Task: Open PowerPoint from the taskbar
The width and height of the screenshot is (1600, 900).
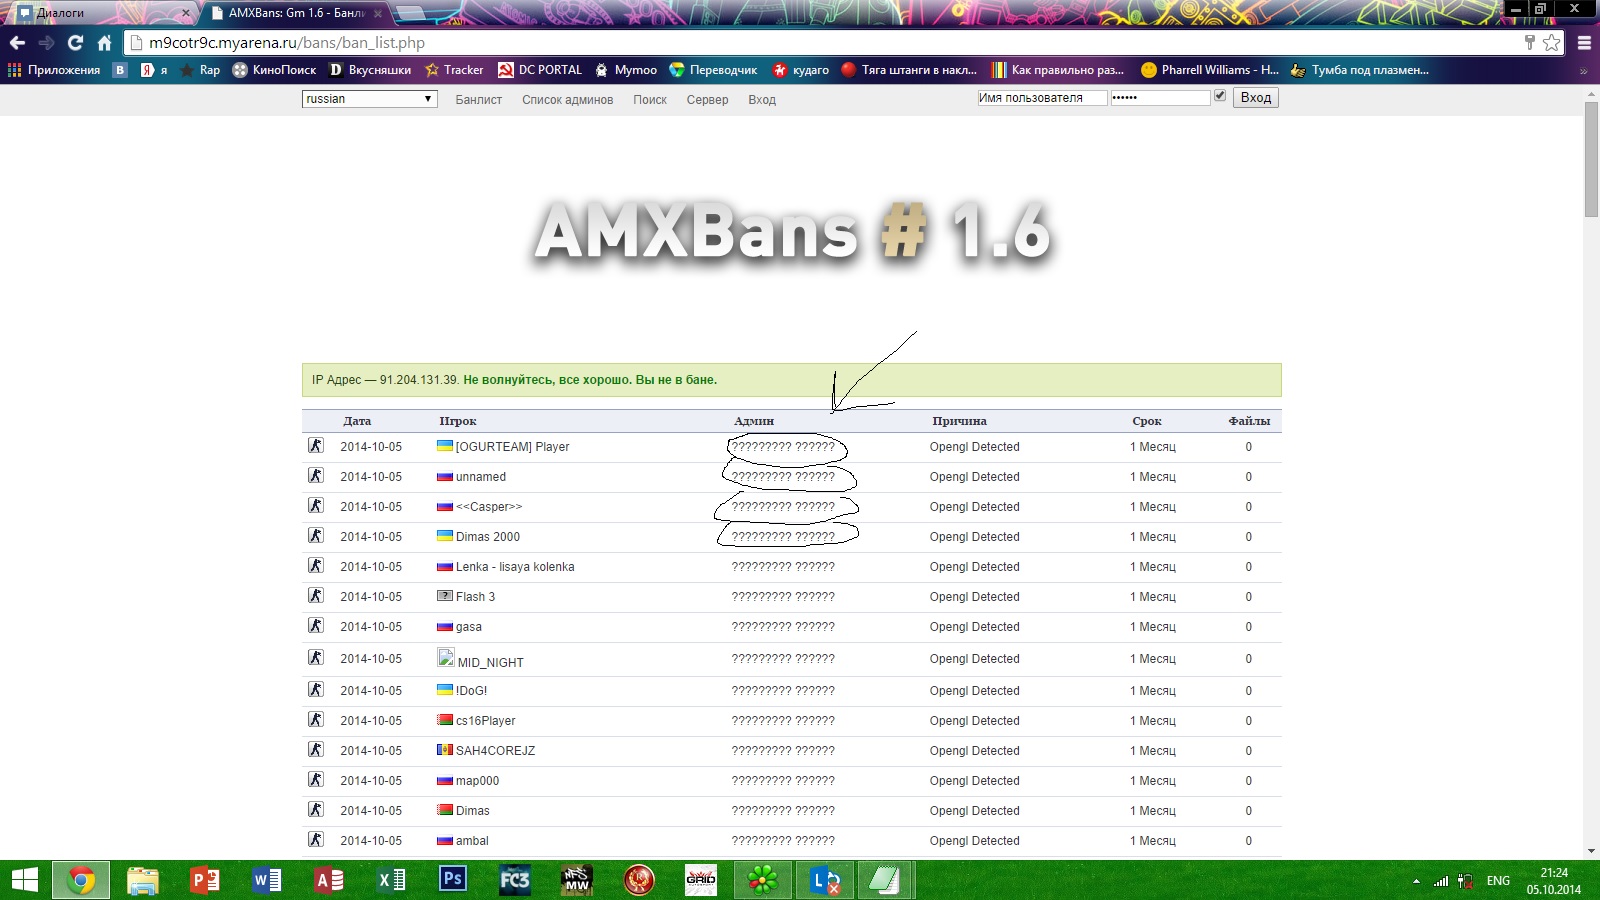Action: [205, 880]
